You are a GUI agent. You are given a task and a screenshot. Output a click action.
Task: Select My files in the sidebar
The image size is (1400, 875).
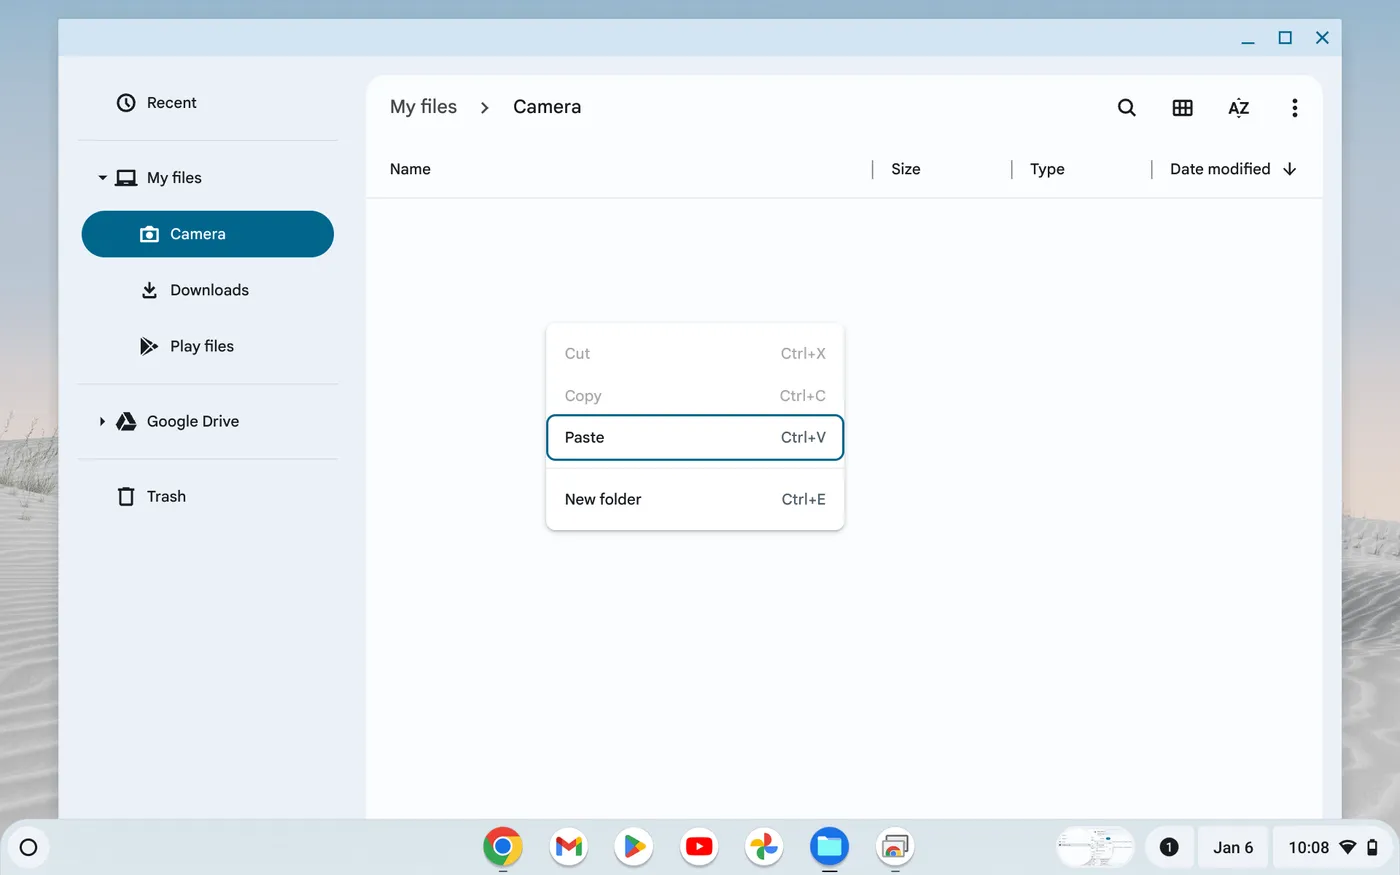coord(208,178)
